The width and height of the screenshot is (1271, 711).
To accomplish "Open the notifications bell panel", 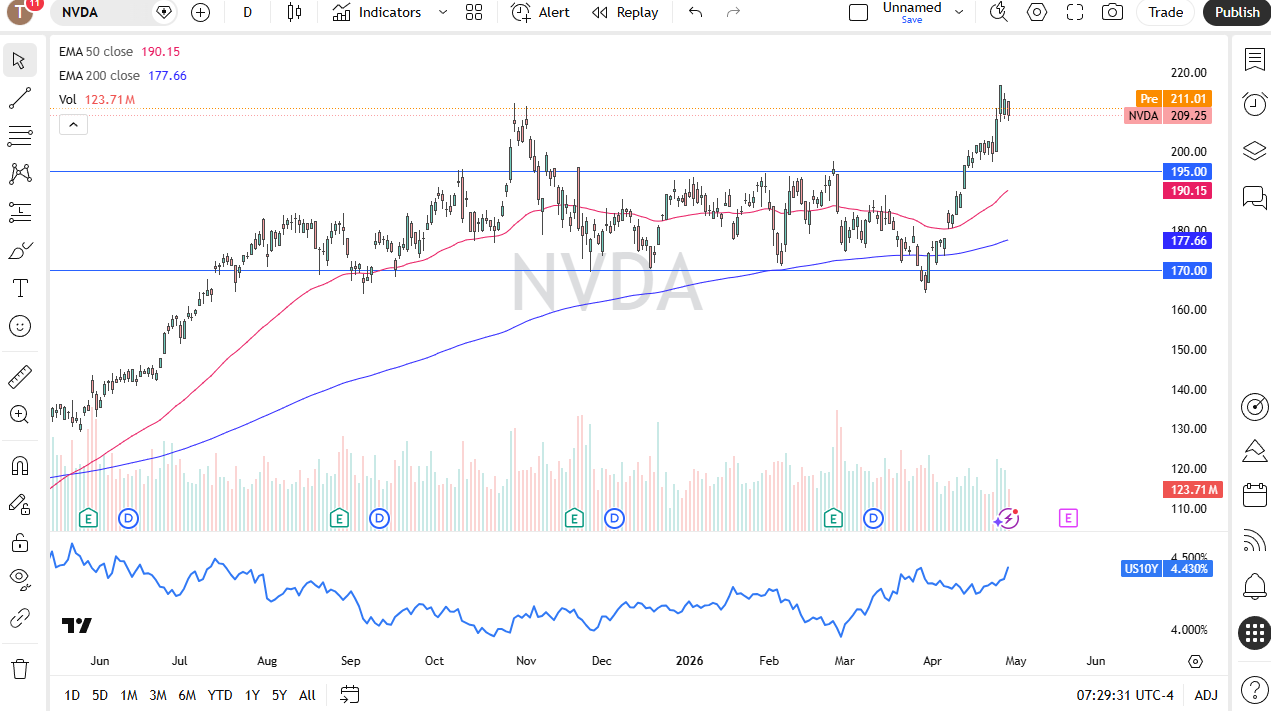I will point(1254,586).
